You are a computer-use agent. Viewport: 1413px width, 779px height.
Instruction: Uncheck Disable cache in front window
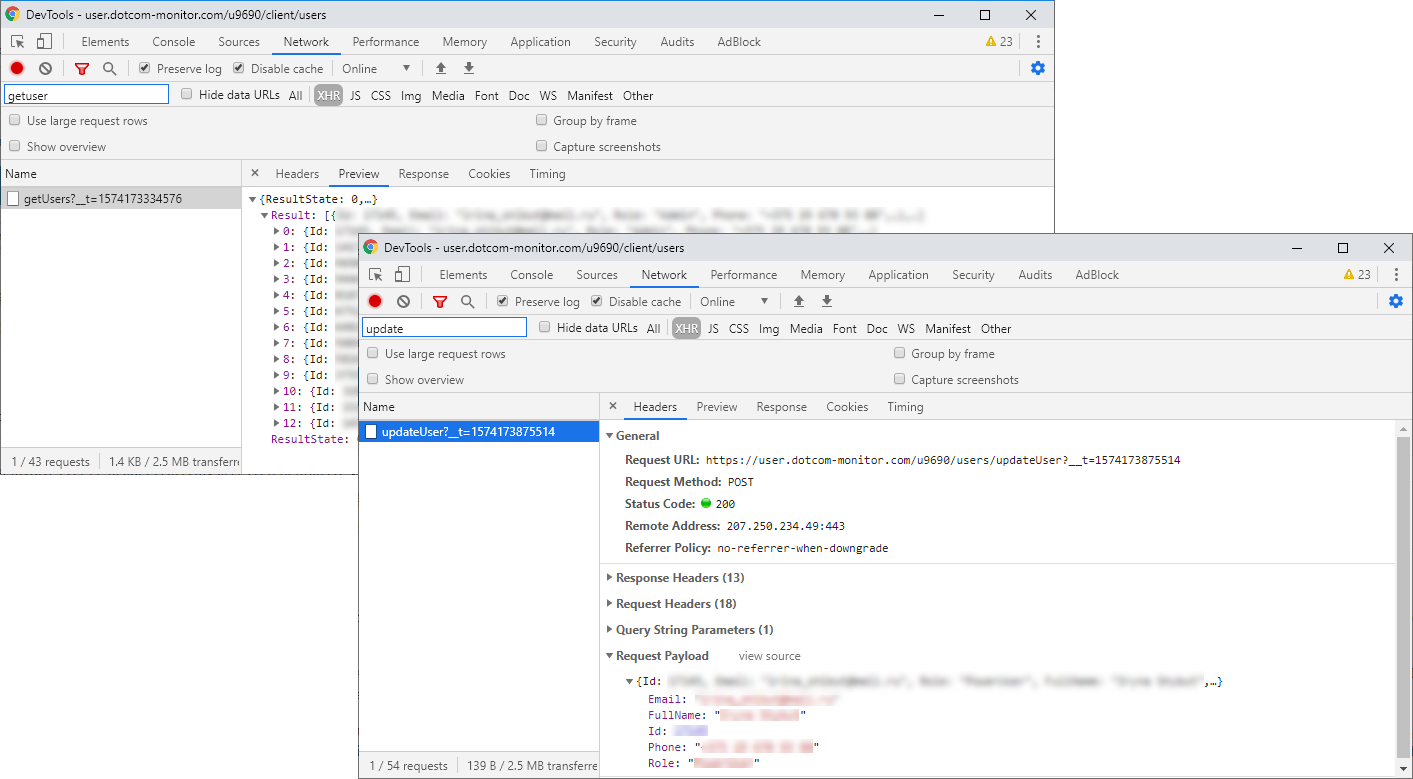coord(597,301)
